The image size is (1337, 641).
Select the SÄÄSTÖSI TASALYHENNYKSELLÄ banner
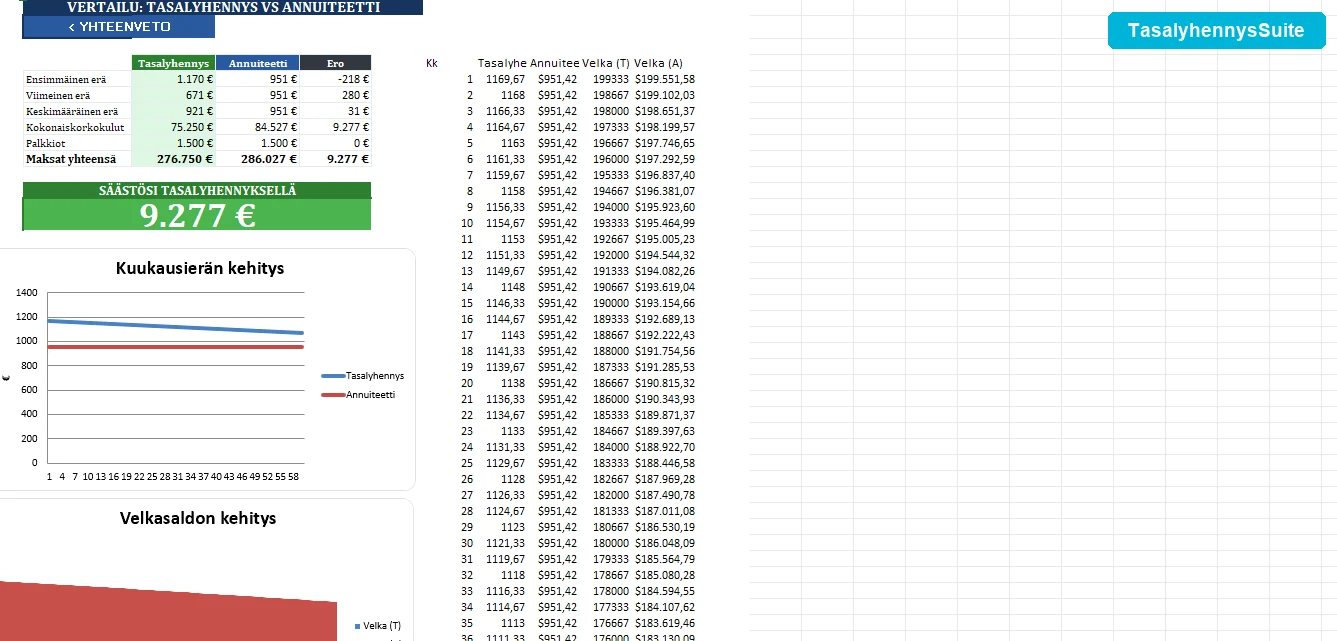point(197,190)
